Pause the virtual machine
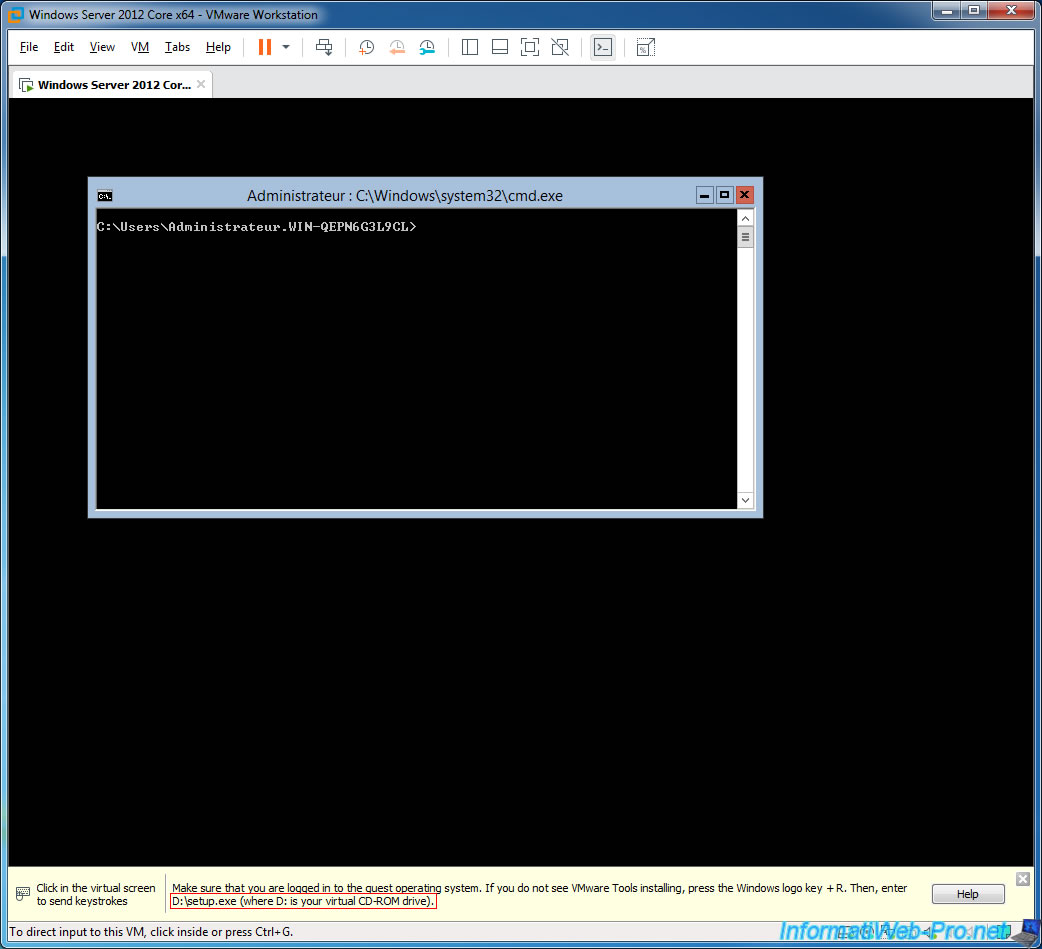1042x949 pixels. coord(264,47)
